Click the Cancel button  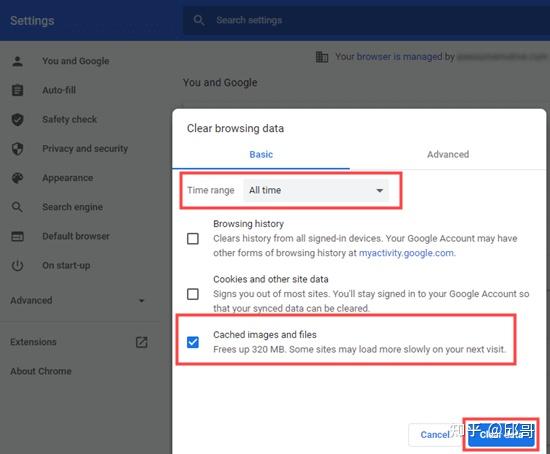[435, 435]
